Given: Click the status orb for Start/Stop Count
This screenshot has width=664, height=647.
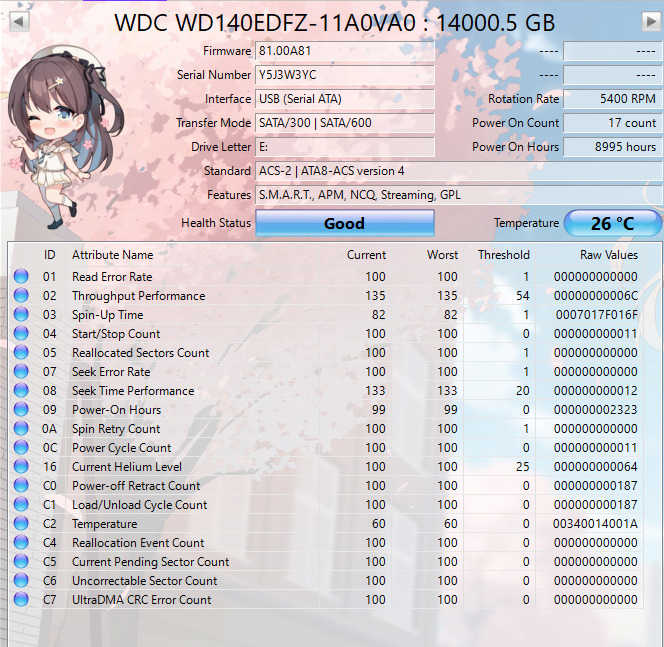Looking at the screenshot, I should click(x=21, y=333).
